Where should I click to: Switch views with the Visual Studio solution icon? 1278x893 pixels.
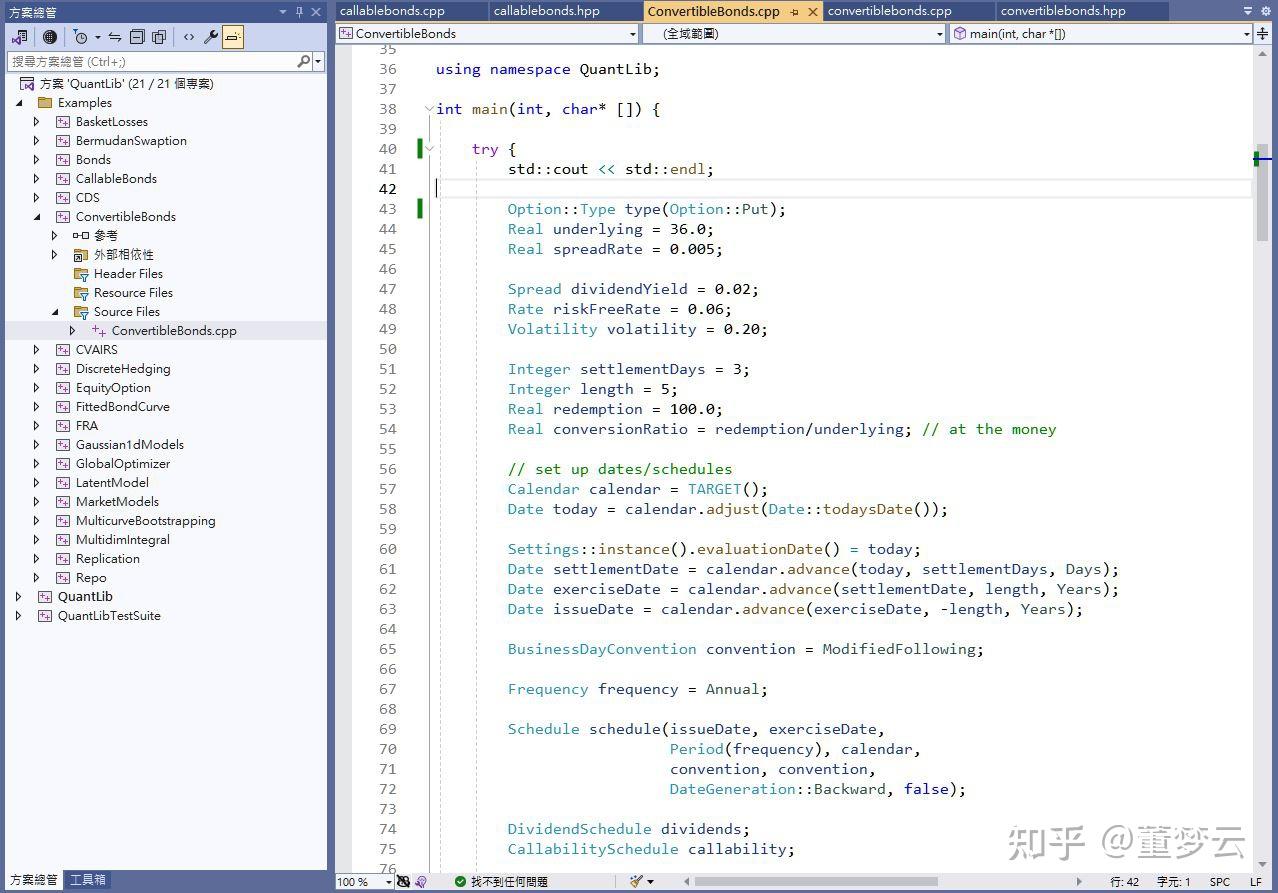tap(19, 37)
